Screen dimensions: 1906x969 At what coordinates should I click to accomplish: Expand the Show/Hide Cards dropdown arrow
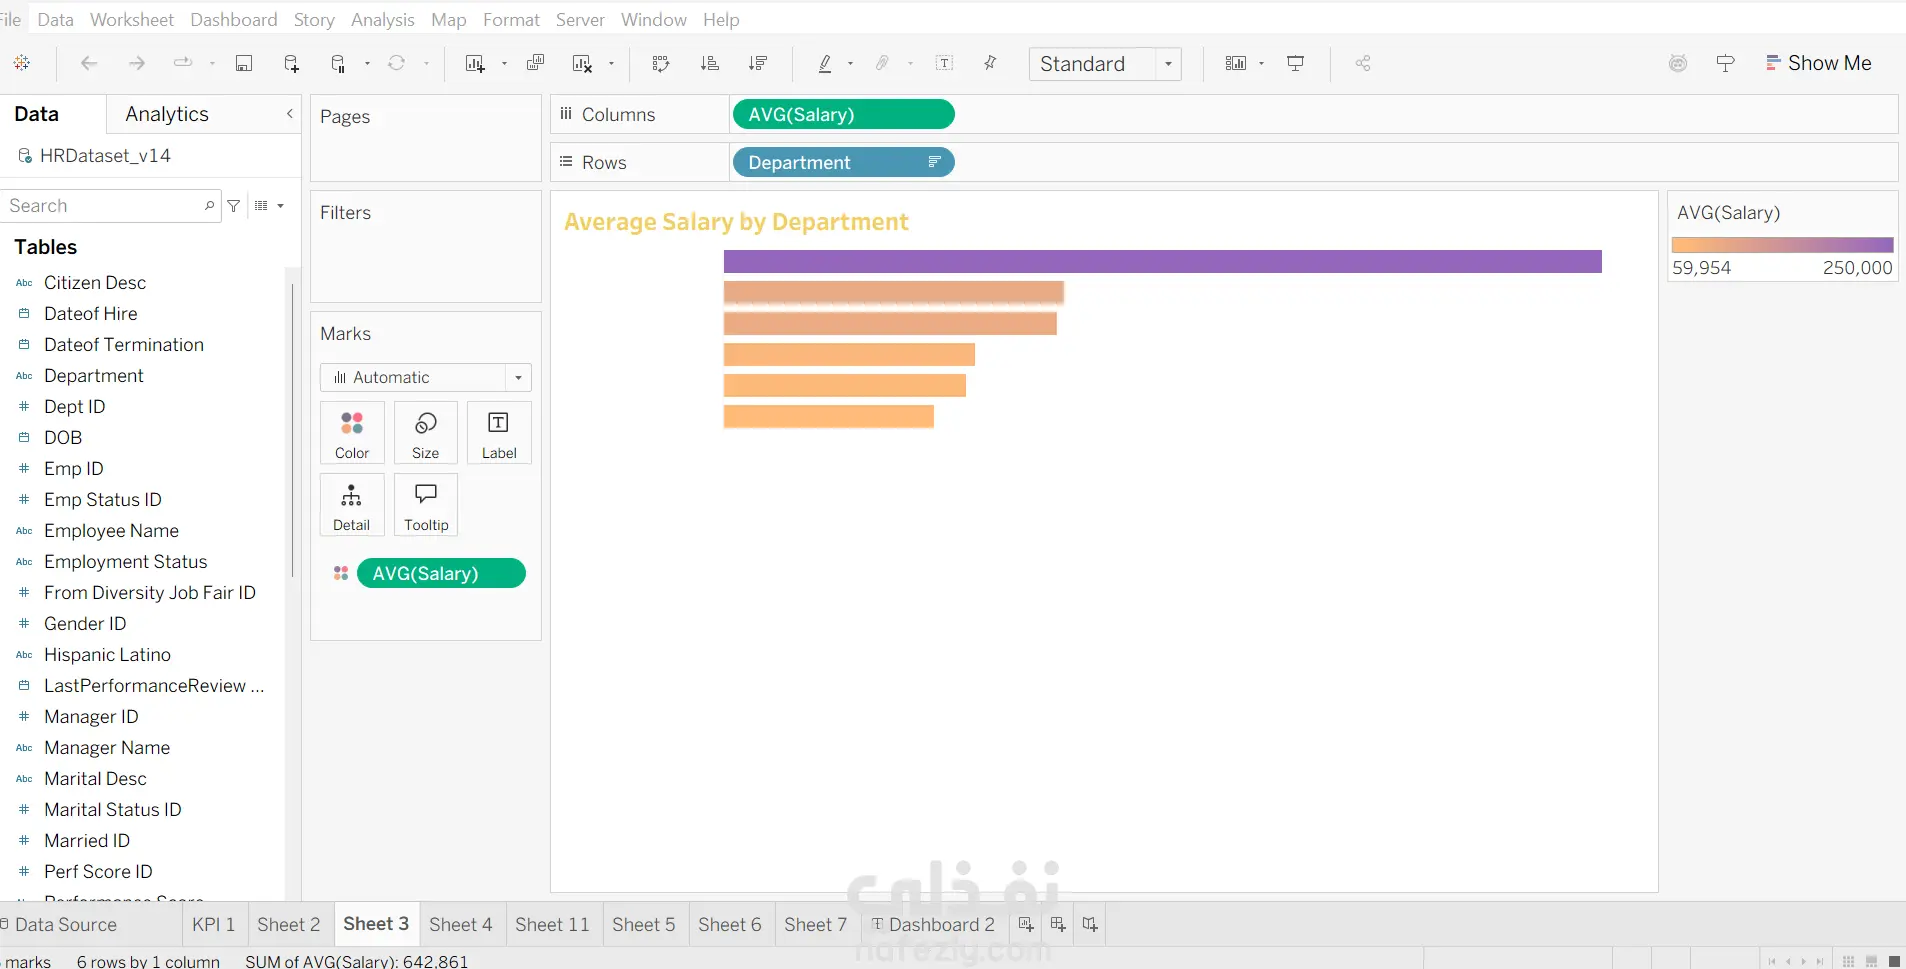[x=1261, y=63]
